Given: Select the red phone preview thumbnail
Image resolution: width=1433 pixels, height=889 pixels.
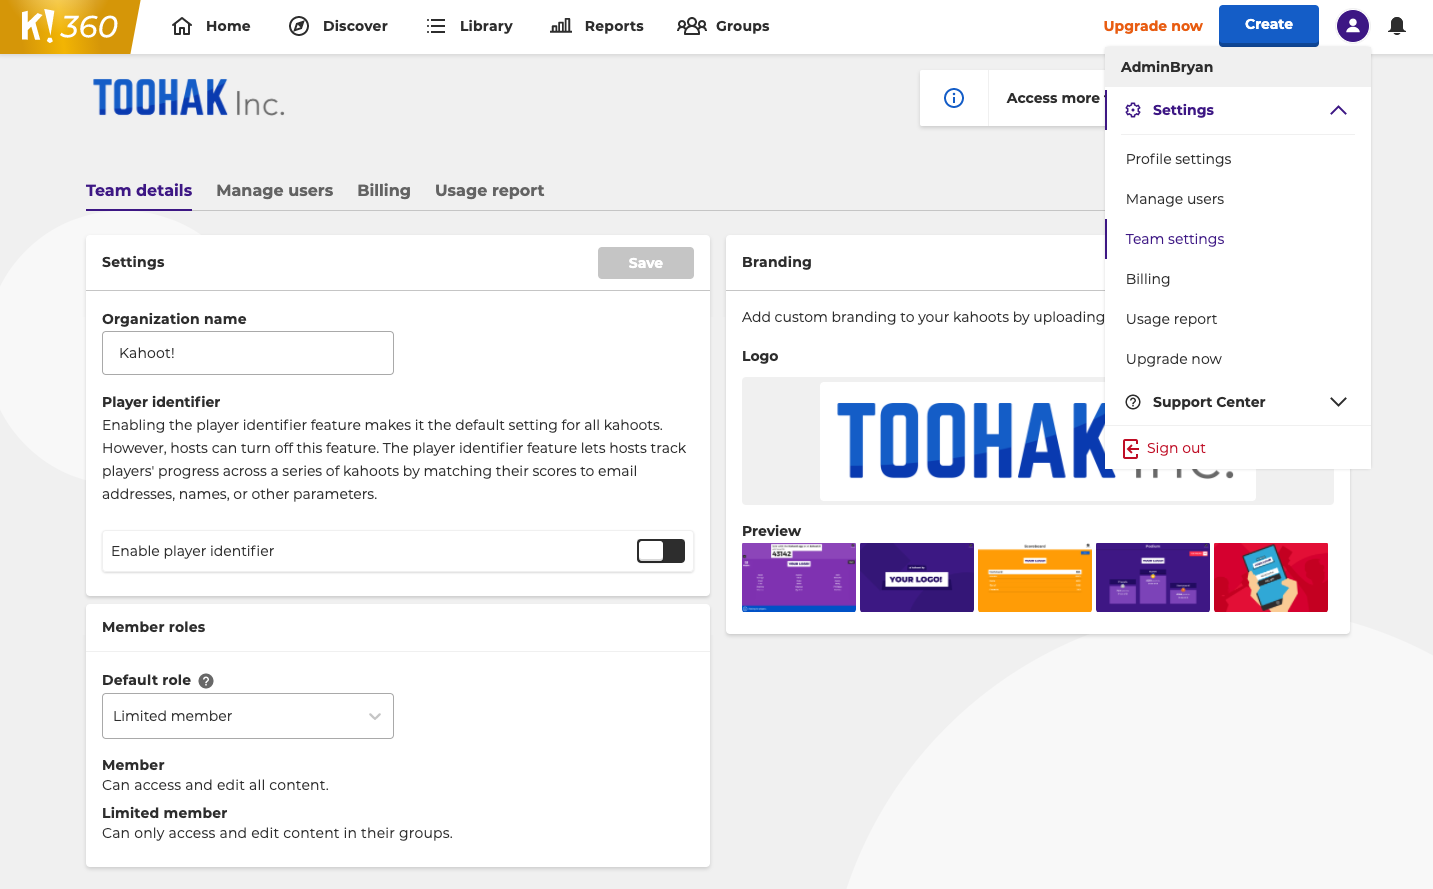Looking at the screenshot, I should pyautogui.click(x=1271, y=577).
